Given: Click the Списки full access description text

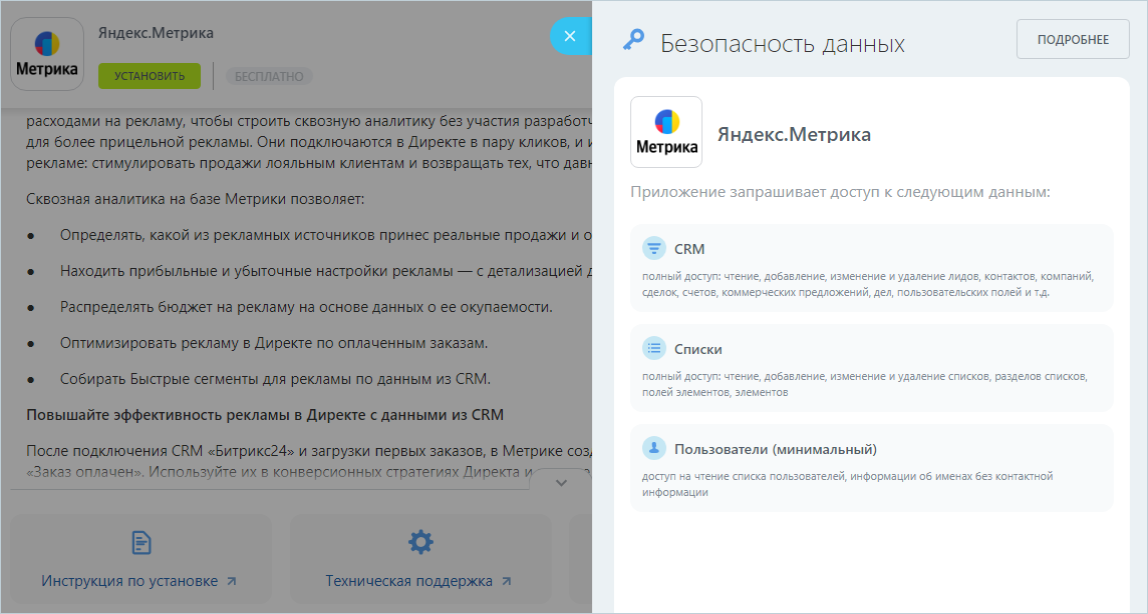Looking at the screenshot, I should 865,384.
